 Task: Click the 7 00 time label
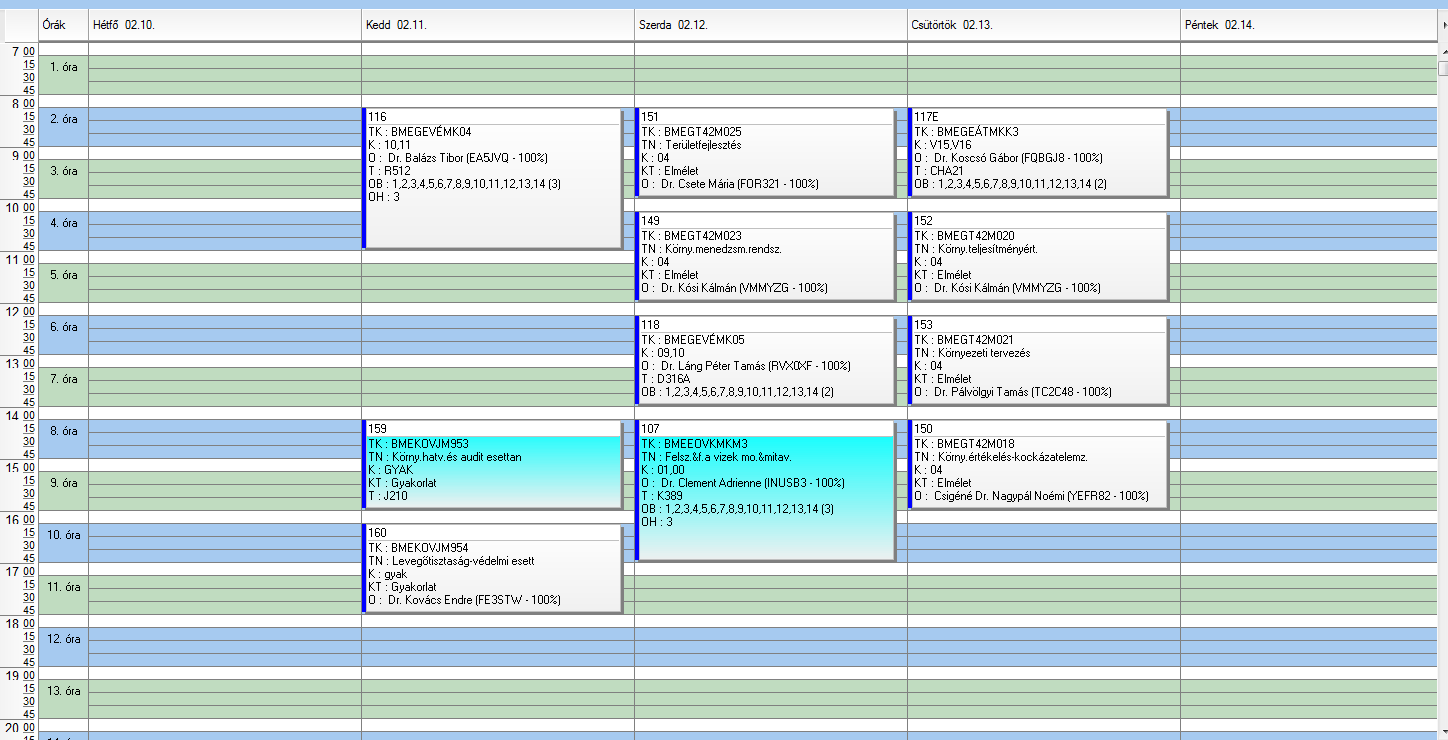coord(23,51)
